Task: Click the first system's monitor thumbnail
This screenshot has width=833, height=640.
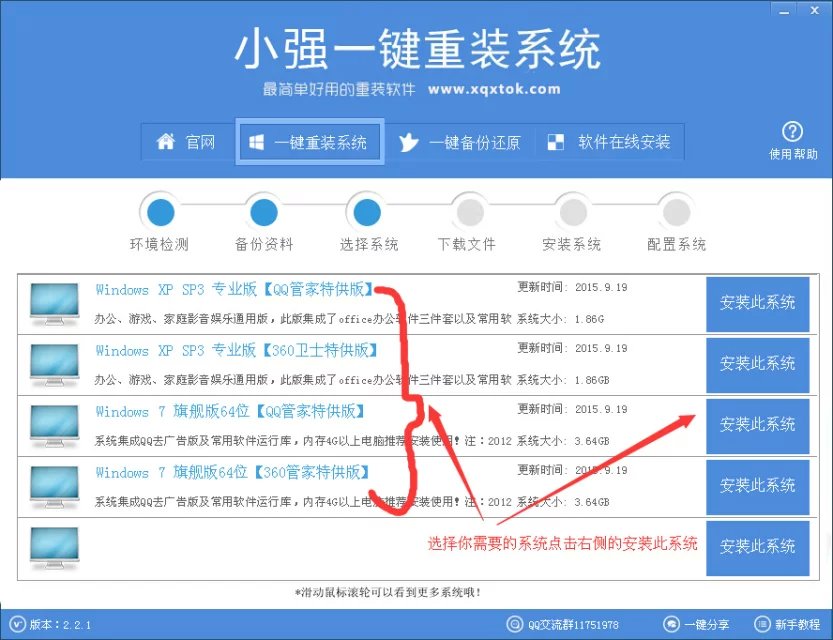Action: [52, 304]
